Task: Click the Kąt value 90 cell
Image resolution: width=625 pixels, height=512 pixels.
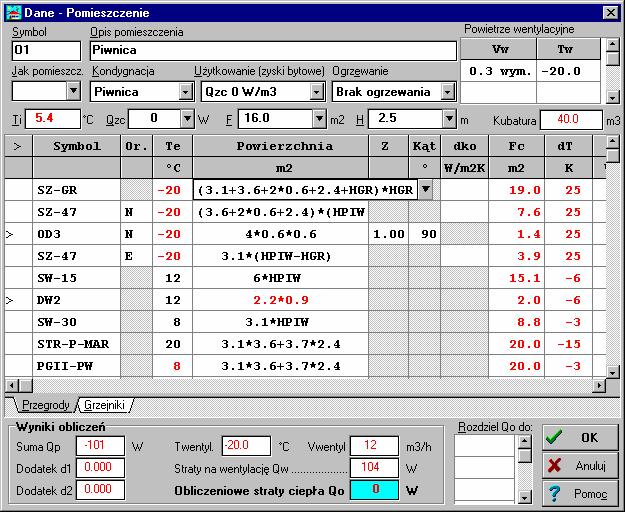Action: 425,234
